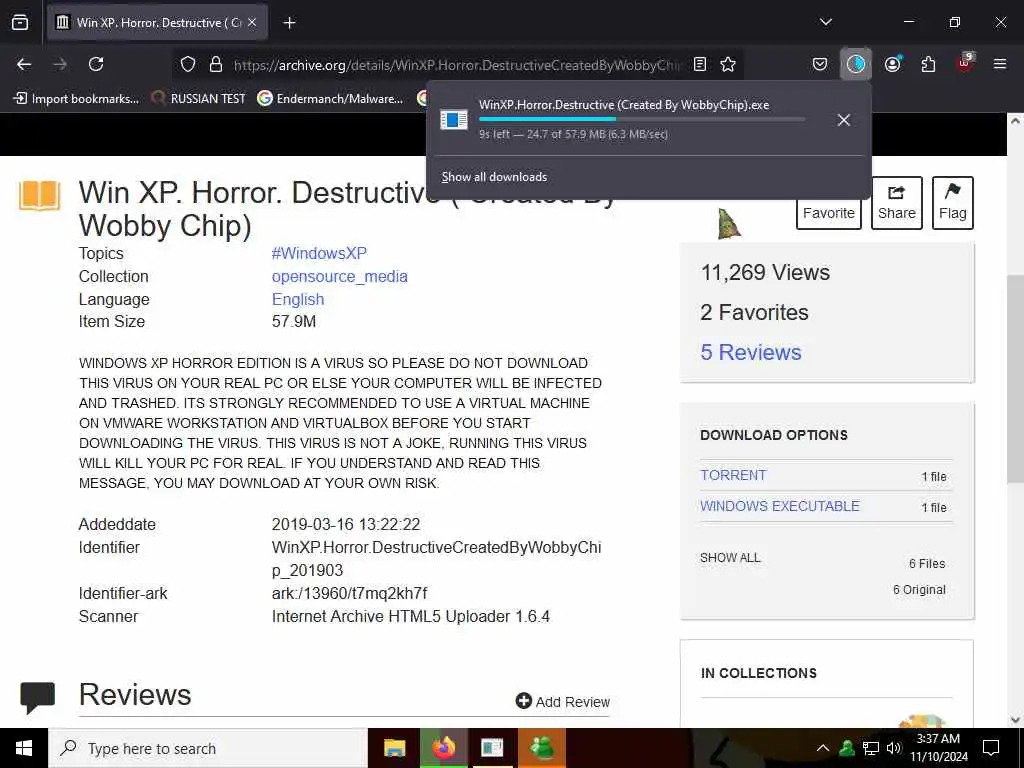Select WINDOWS EXECUTABLE download option
This screenshot has height=768, width=1024.
click(x=780, y=506)
